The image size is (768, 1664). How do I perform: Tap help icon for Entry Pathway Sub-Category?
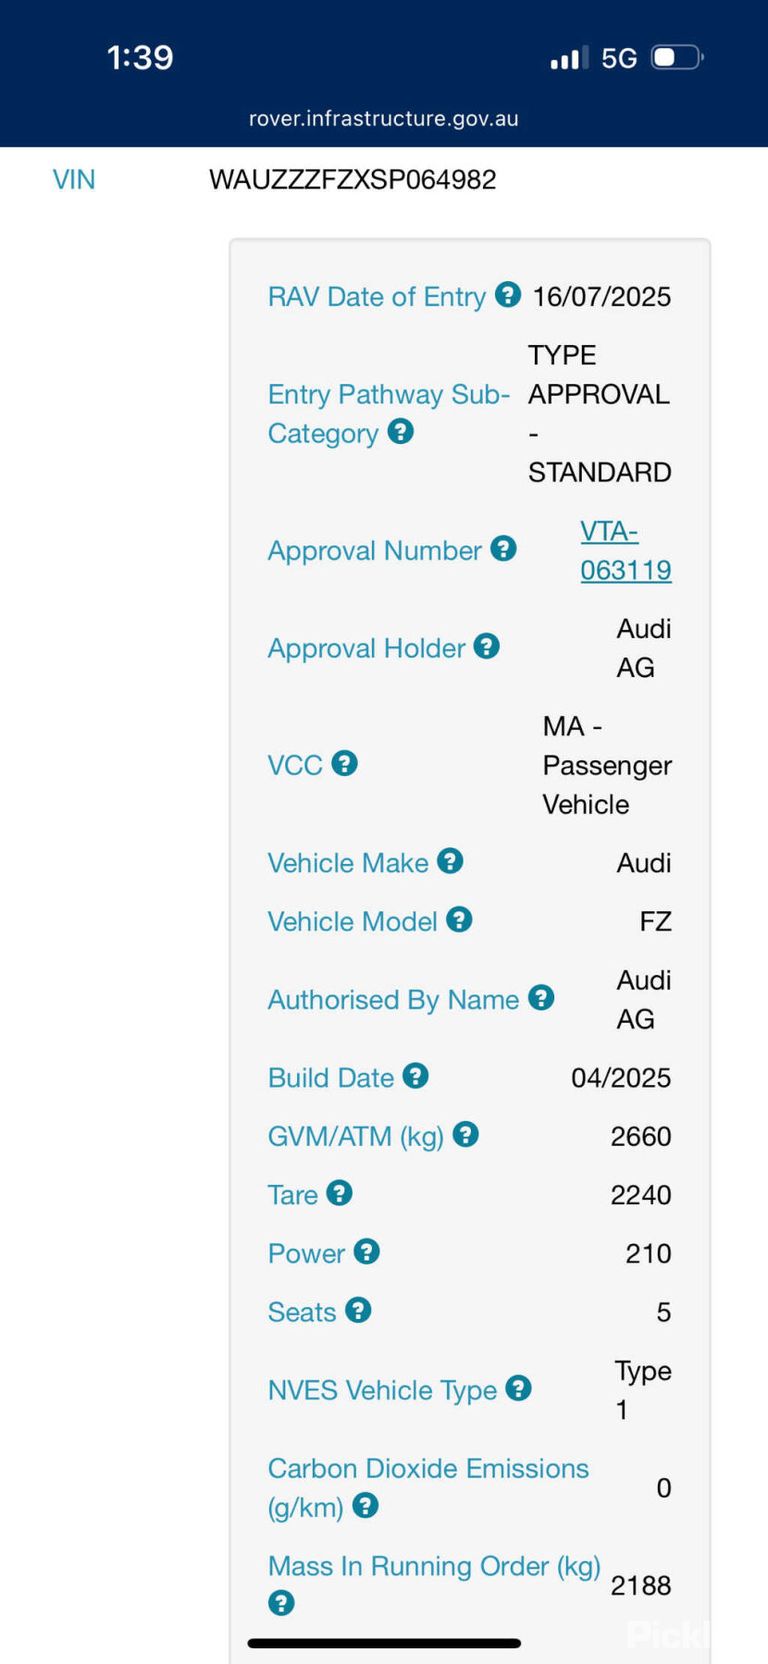[400, 431]
